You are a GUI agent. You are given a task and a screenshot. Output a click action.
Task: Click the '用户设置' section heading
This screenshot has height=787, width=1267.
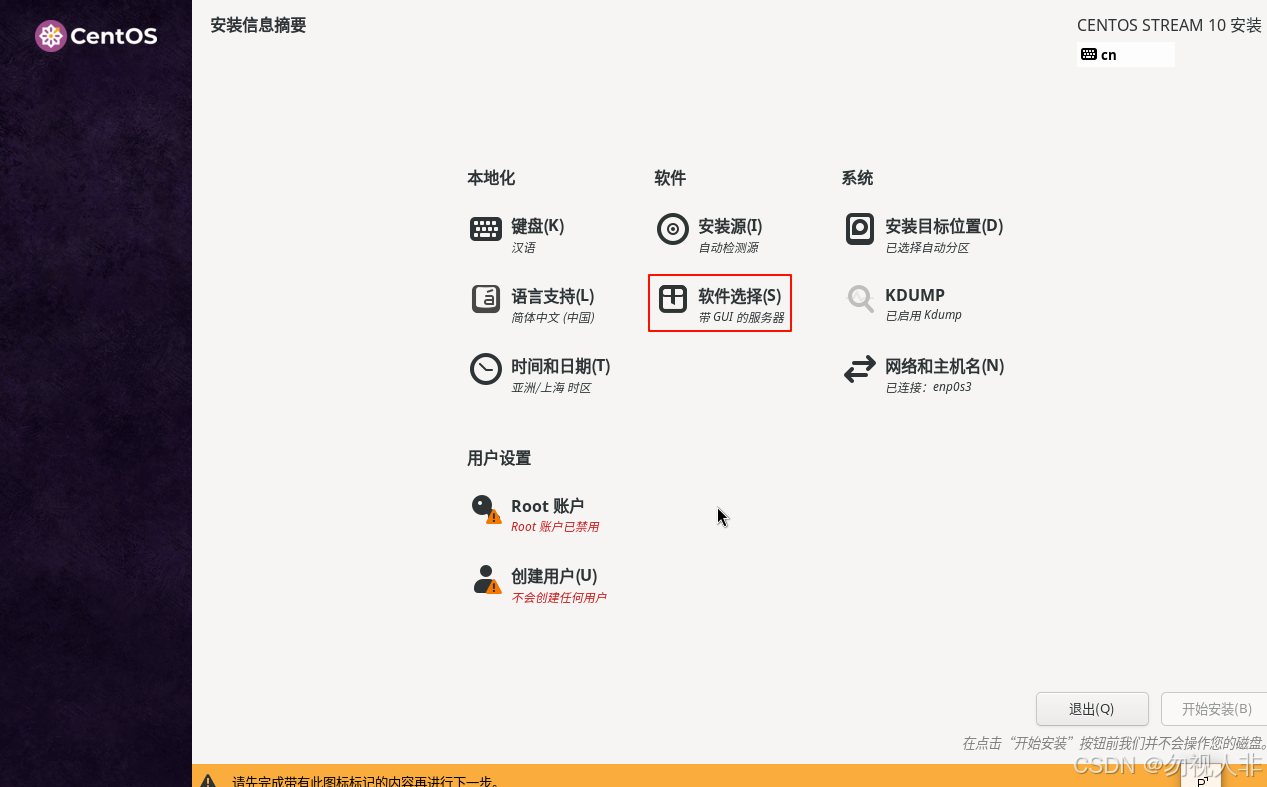pyautogui.click(x=499, y=458)
